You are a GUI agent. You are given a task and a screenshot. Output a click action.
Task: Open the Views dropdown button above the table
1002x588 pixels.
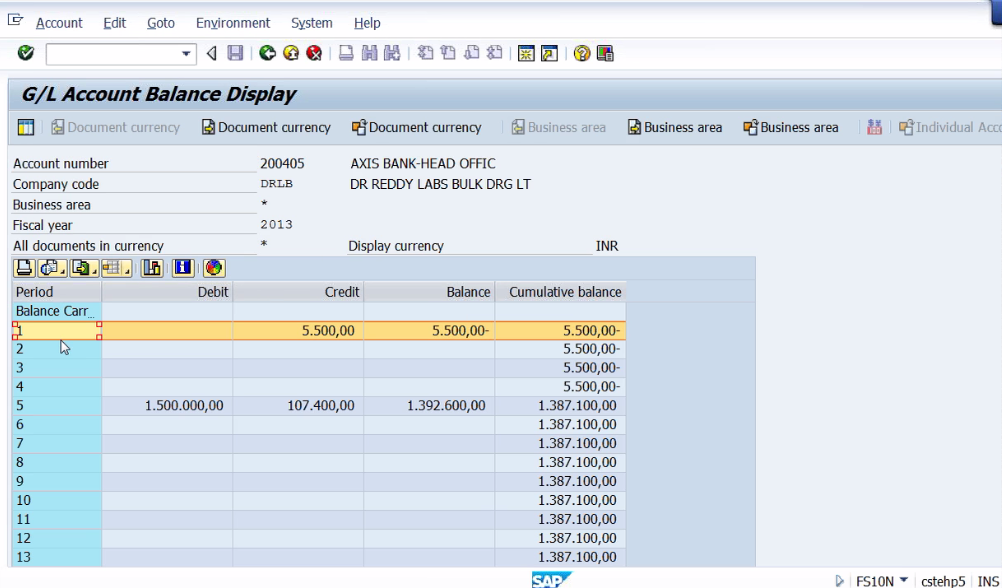52,268
